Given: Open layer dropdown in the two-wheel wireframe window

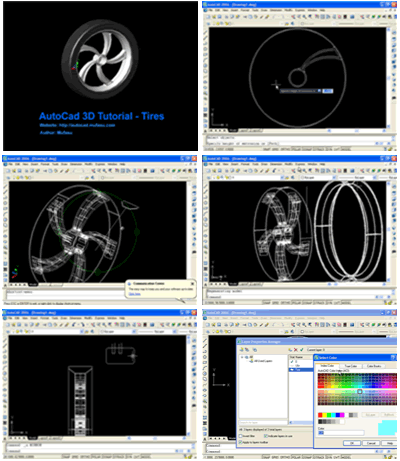Looking at the screenshot, I should 283,177.
